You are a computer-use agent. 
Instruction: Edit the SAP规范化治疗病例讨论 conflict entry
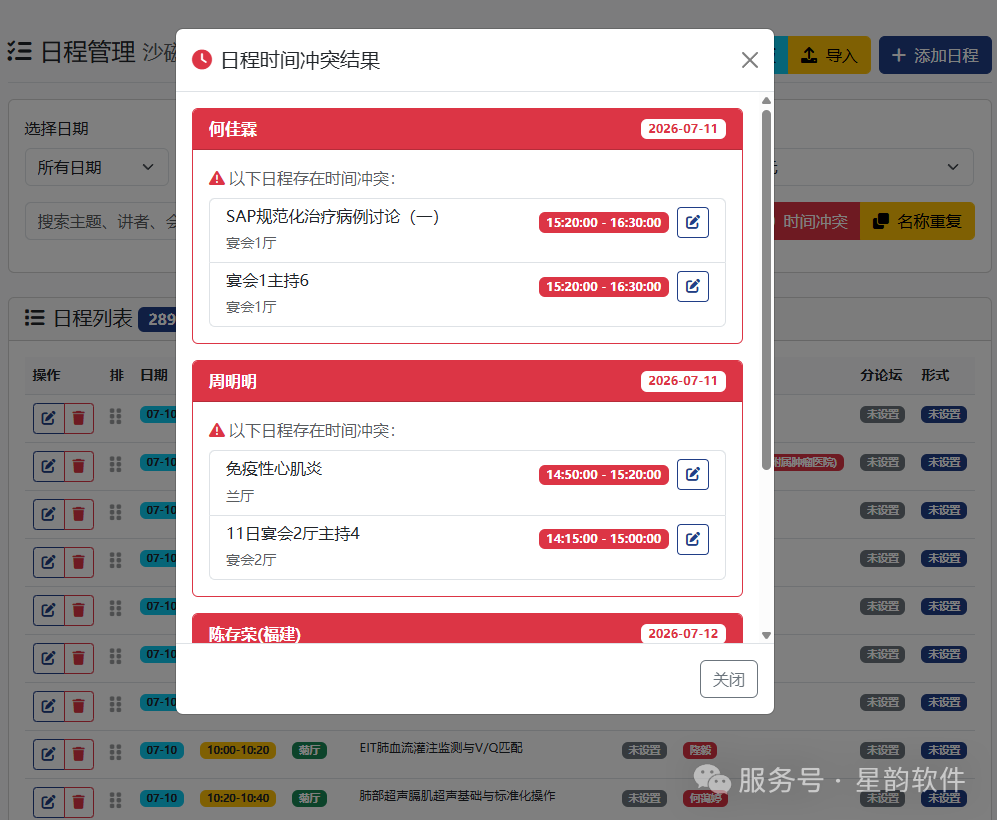click(692, 222)
